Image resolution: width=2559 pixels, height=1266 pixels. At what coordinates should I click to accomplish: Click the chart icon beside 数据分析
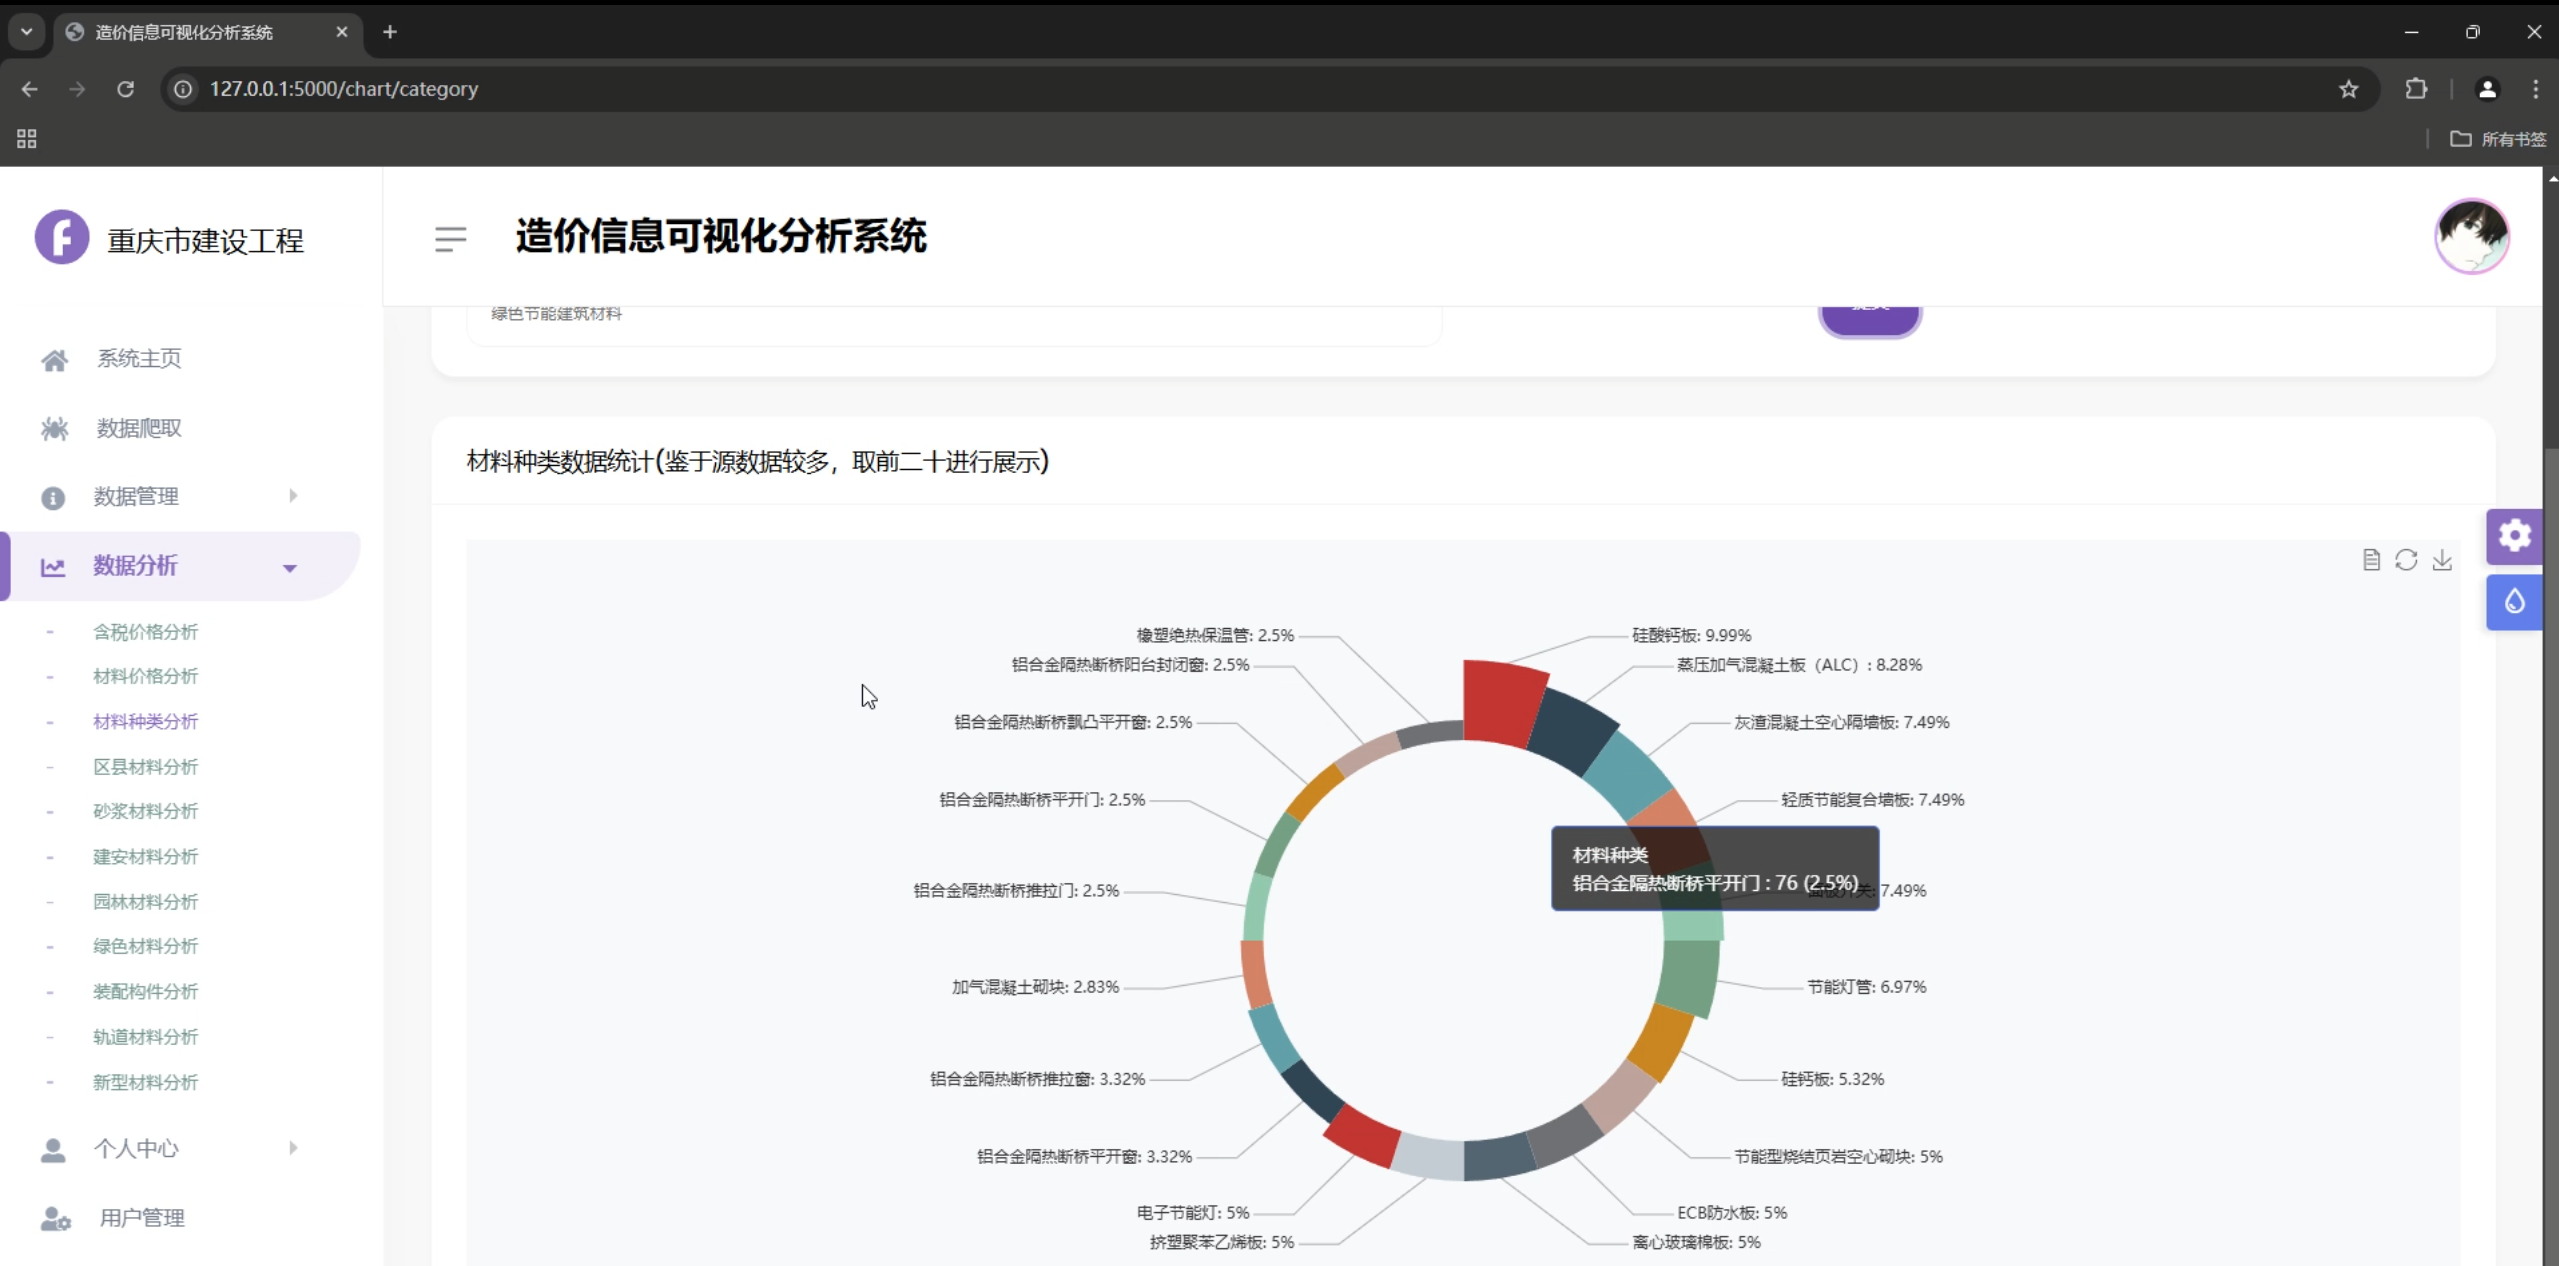tap(53, 567)
